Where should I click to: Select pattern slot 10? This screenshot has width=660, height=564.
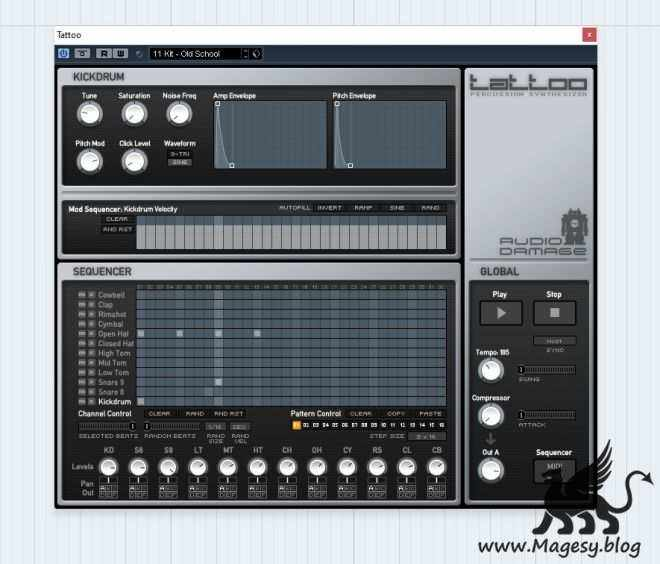click(x=383, y=426)
